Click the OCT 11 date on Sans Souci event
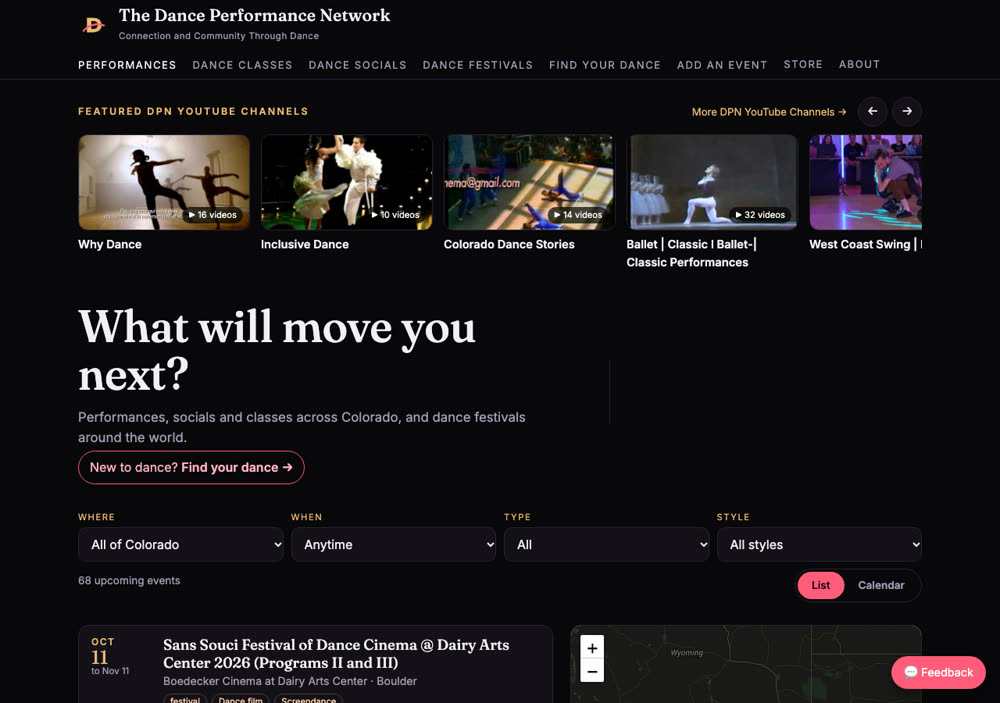Screen dimensions: 1000x703 tap(103, 651)
